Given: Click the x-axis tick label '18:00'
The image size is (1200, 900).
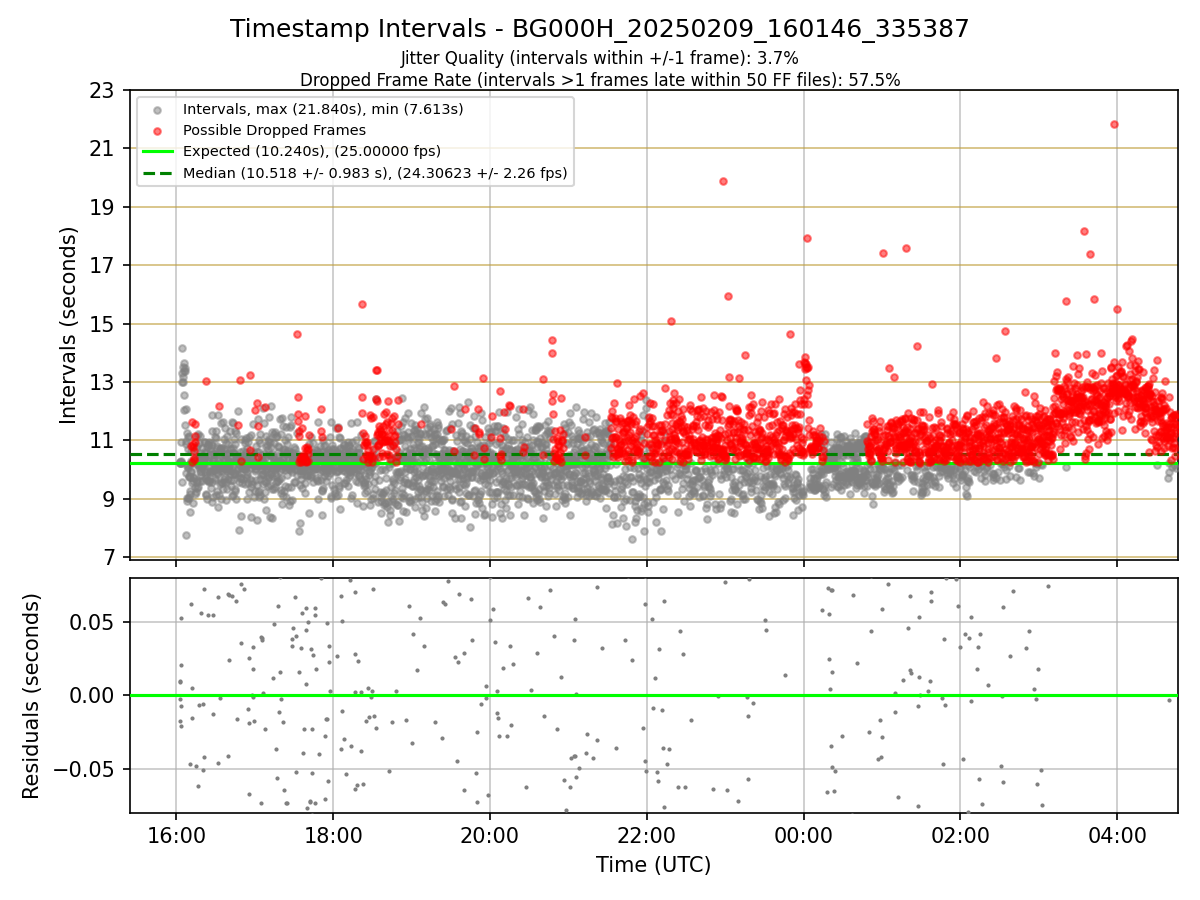Looking at the screenshot, I should point(333,834).
